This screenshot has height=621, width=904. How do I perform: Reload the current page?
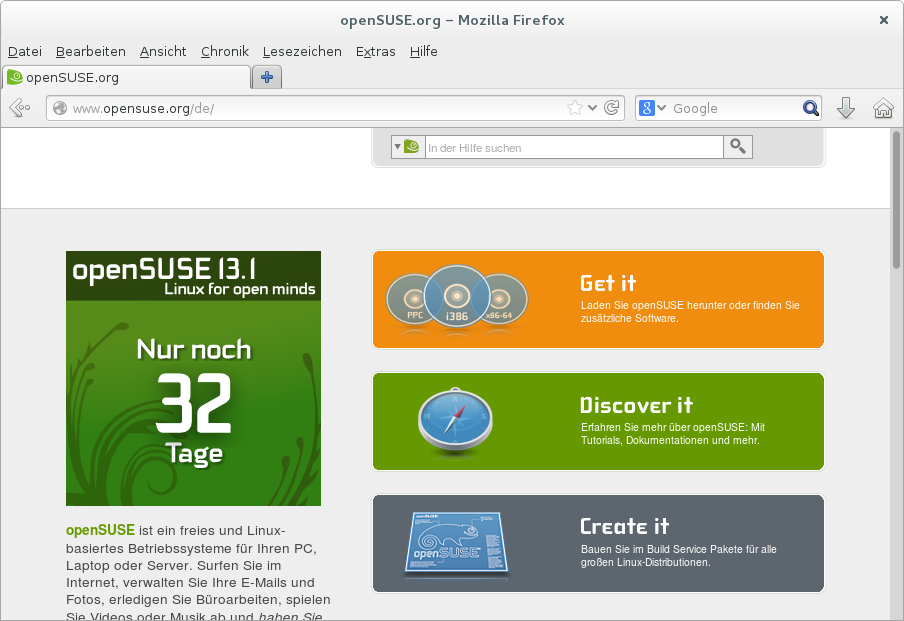coord(612,108)
